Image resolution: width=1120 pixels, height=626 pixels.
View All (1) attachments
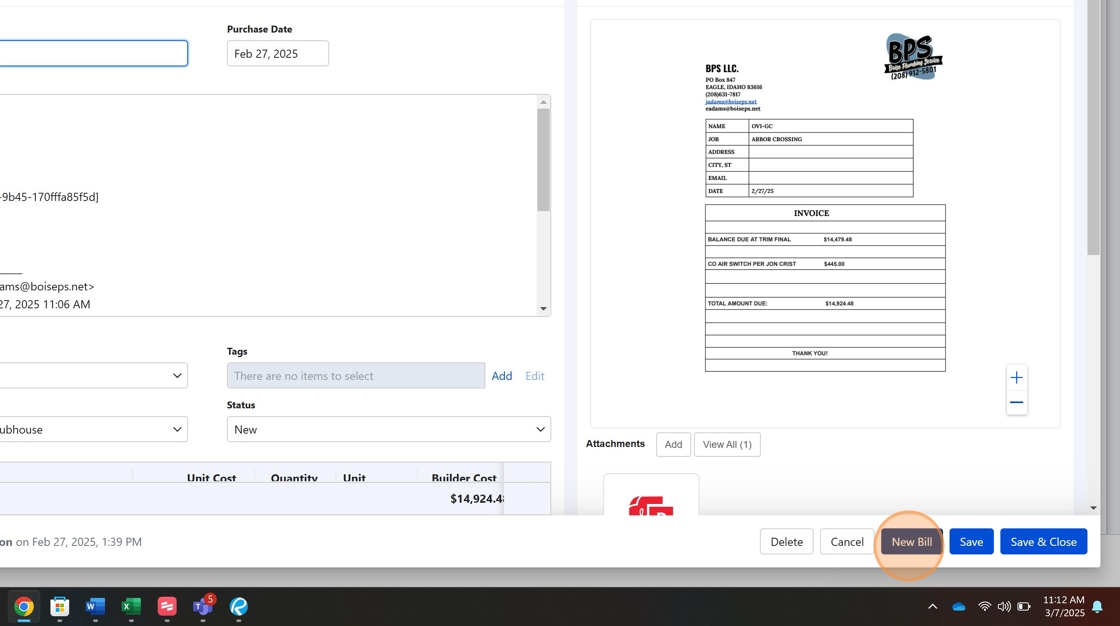click(x=727, y=444)
